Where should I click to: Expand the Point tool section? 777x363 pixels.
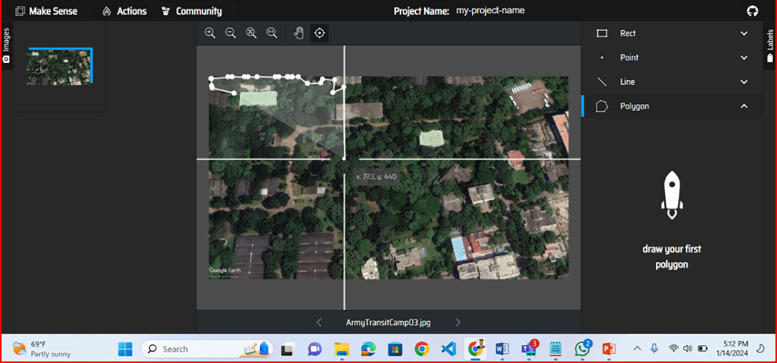tap(671, 57)
